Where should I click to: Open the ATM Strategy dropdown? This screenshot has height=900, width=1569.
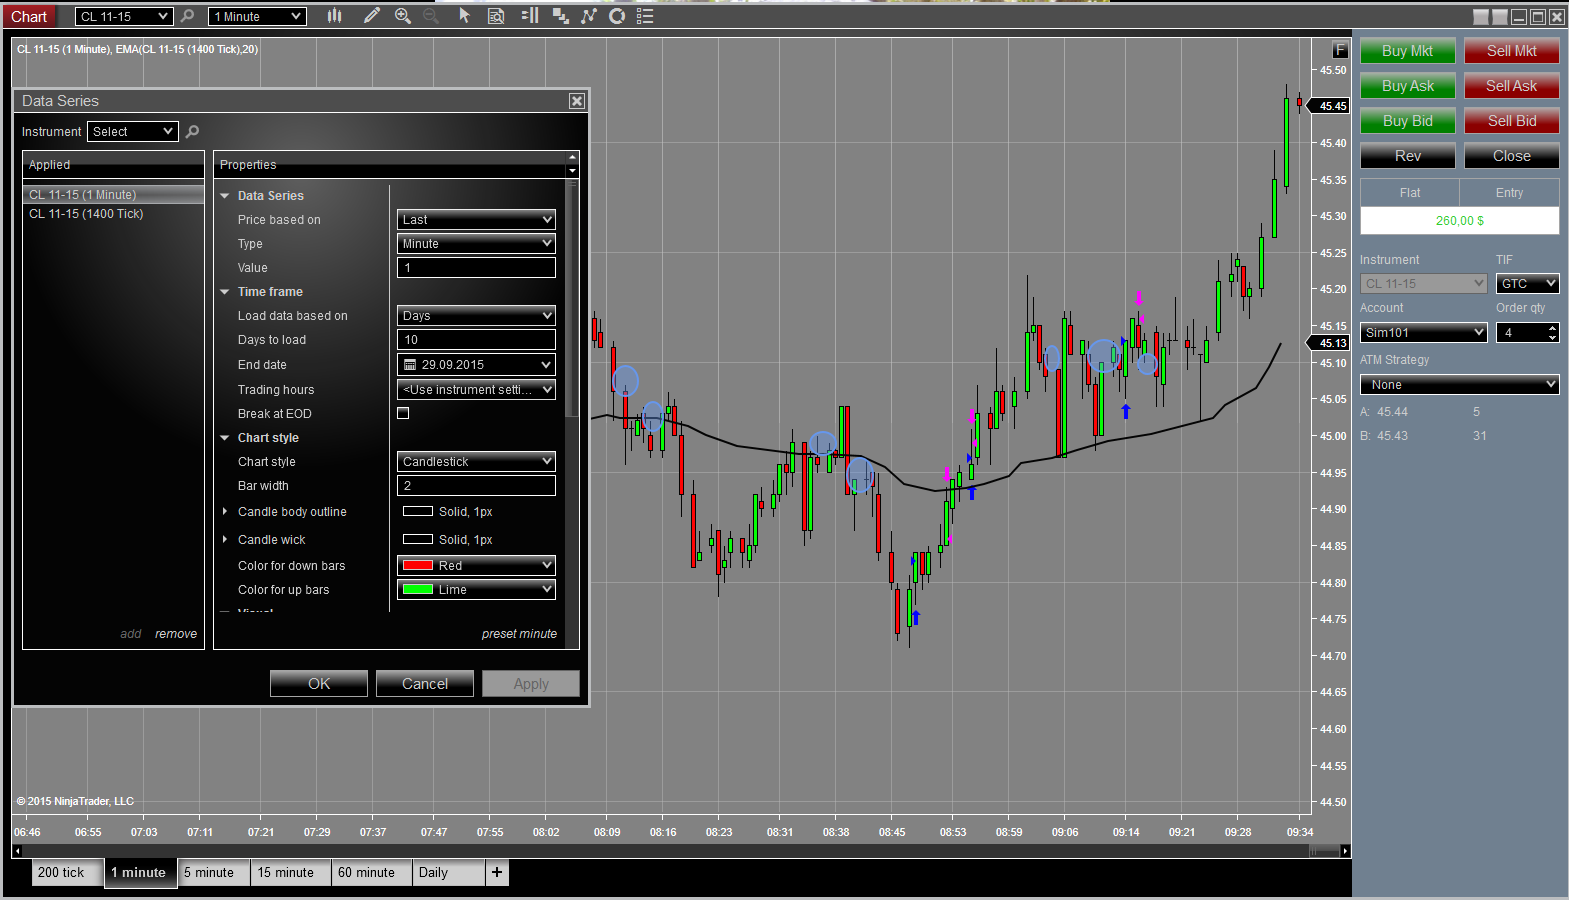[1459, 385]
